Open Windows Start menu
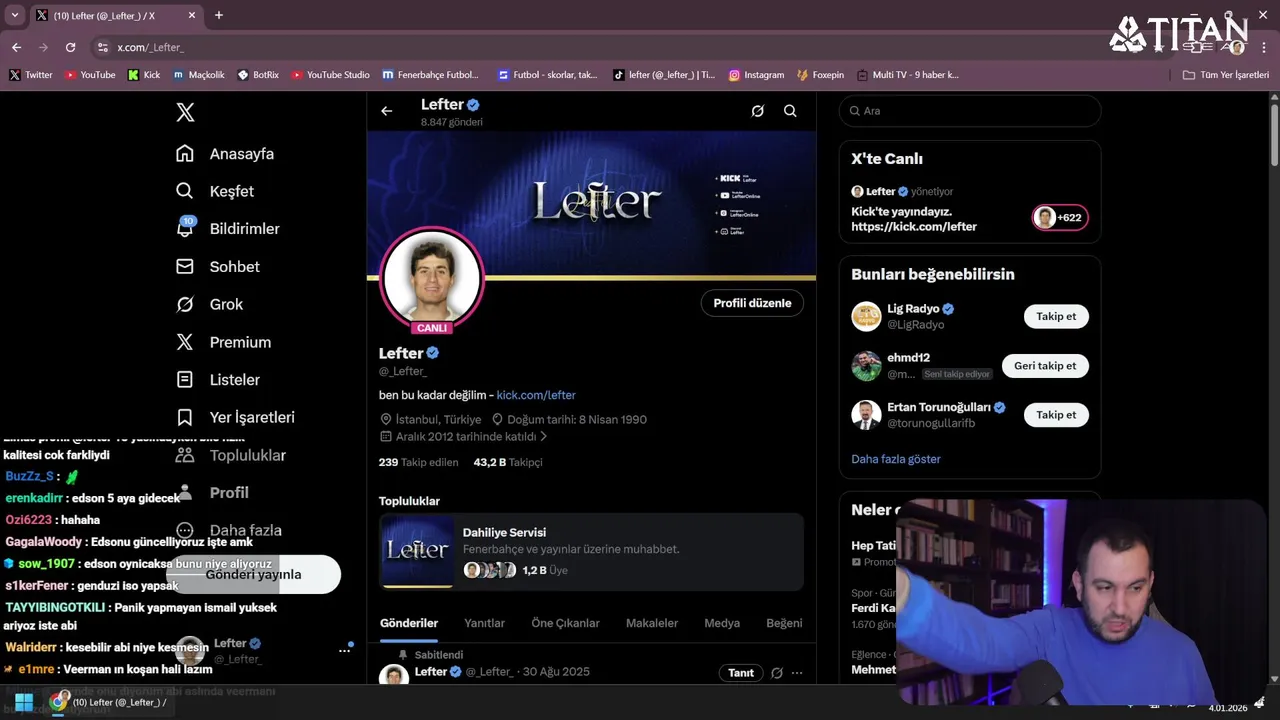Viewport: 1280px width, 720px height. (x=23, y=702)
